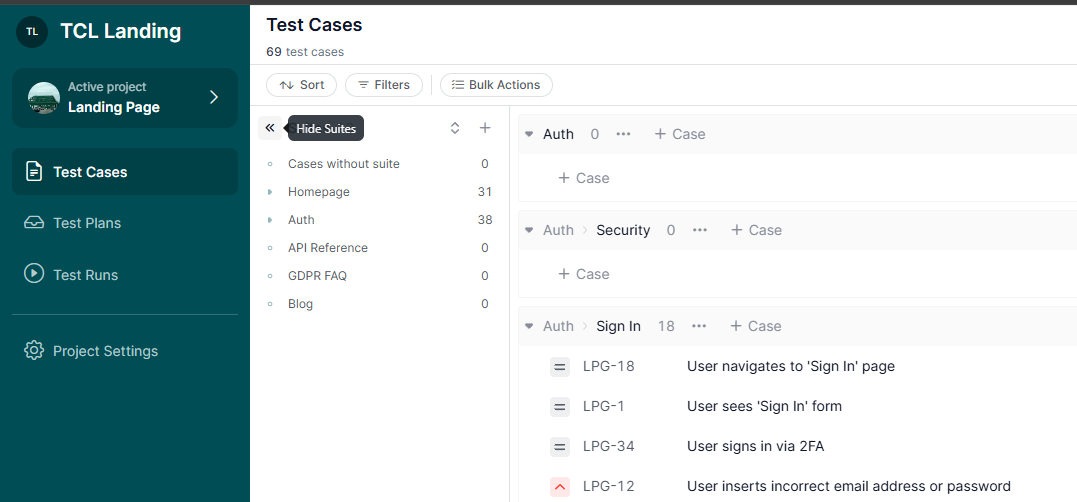Viewport: 1077px width, 502px height.
Task: Click the Project Settings gear icon
Action: (x=34, y=351)
